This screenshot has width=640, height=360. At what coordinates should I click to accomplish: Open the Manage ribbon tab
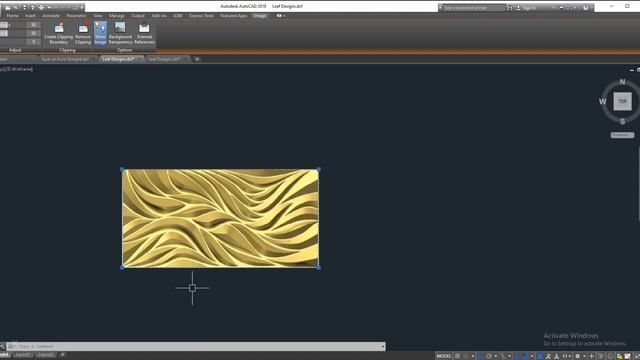tap(117, 16)
